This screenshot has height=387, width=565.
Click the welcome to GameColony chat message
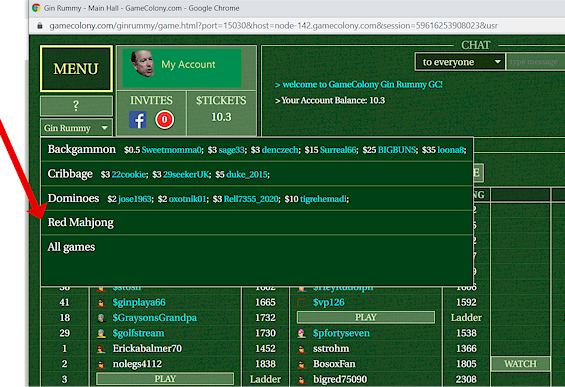click(x=359, y=84)
